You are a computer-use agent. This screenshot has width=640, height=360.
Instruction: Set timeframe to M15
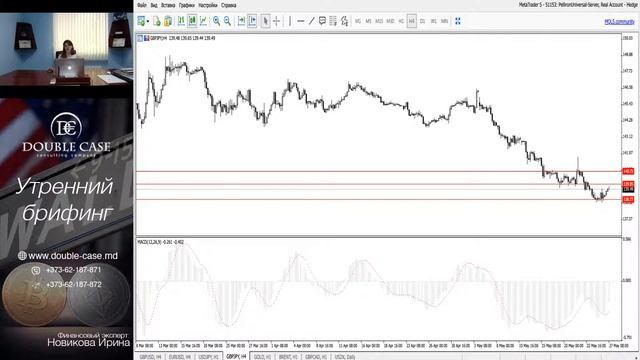tap(379, 21)
